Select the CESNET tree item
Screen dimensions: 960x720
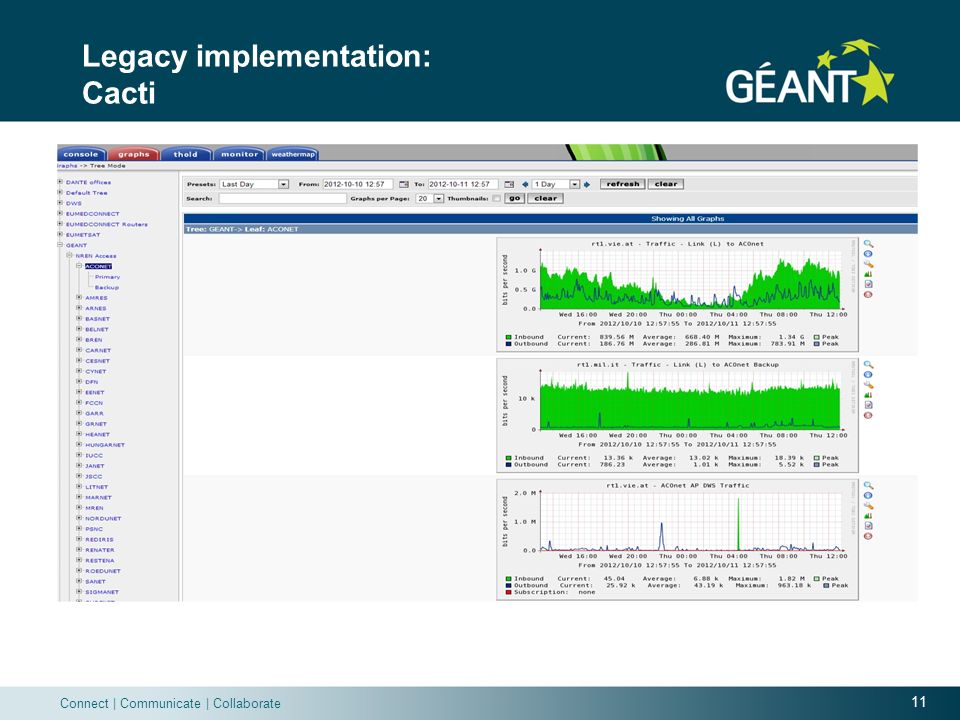97,361
